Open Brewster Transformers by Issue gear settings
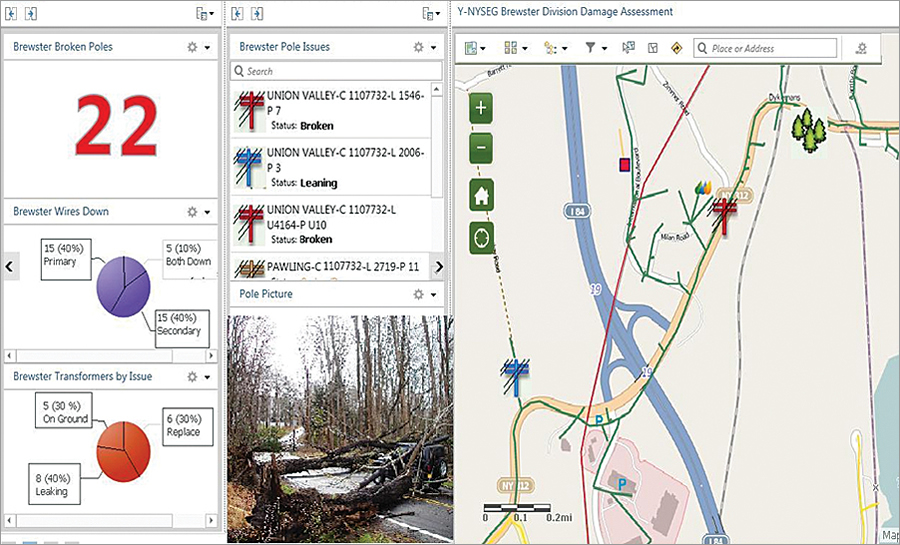This screenshot has height=545, width=900. click(x=192, y=377)
